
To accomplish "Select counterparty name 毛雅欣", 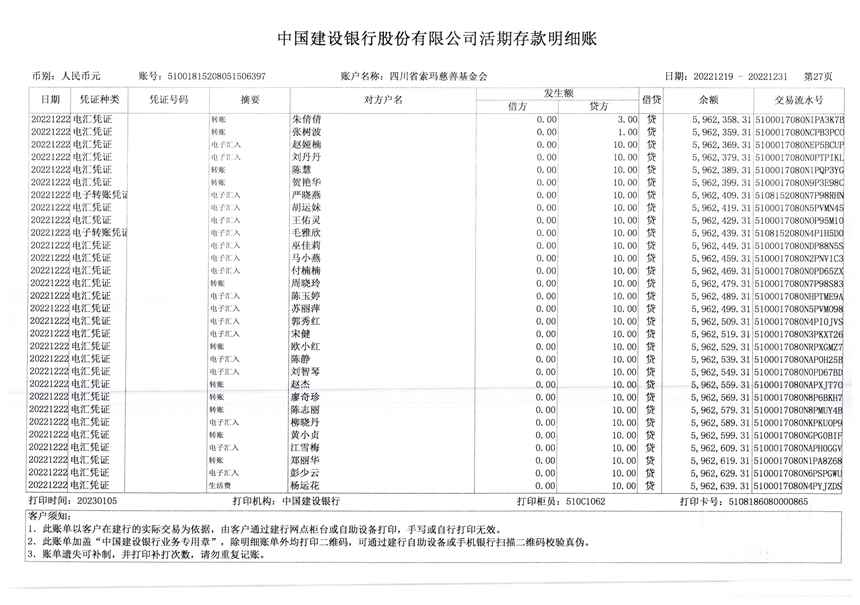I will point(306,233).
